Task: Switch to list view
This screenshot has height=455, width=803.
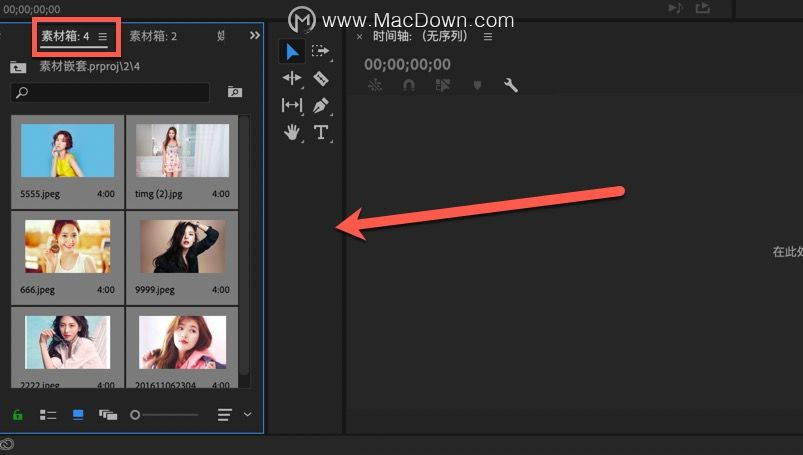Action: click(48, 415)
